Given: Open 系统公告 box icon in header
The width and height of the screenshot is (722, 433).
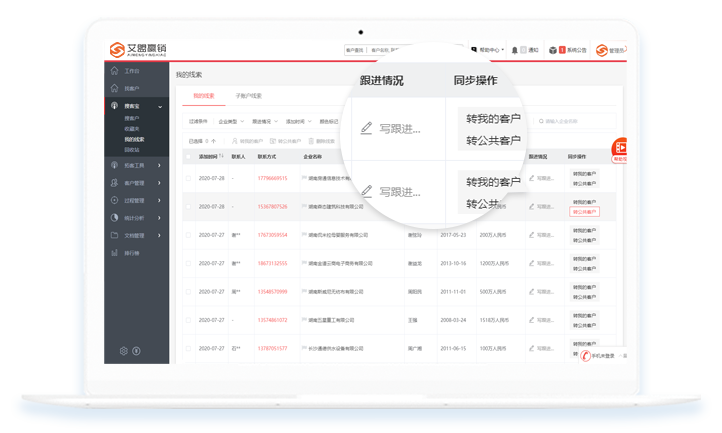Looking at the screenshot, I should pos(551,49).
